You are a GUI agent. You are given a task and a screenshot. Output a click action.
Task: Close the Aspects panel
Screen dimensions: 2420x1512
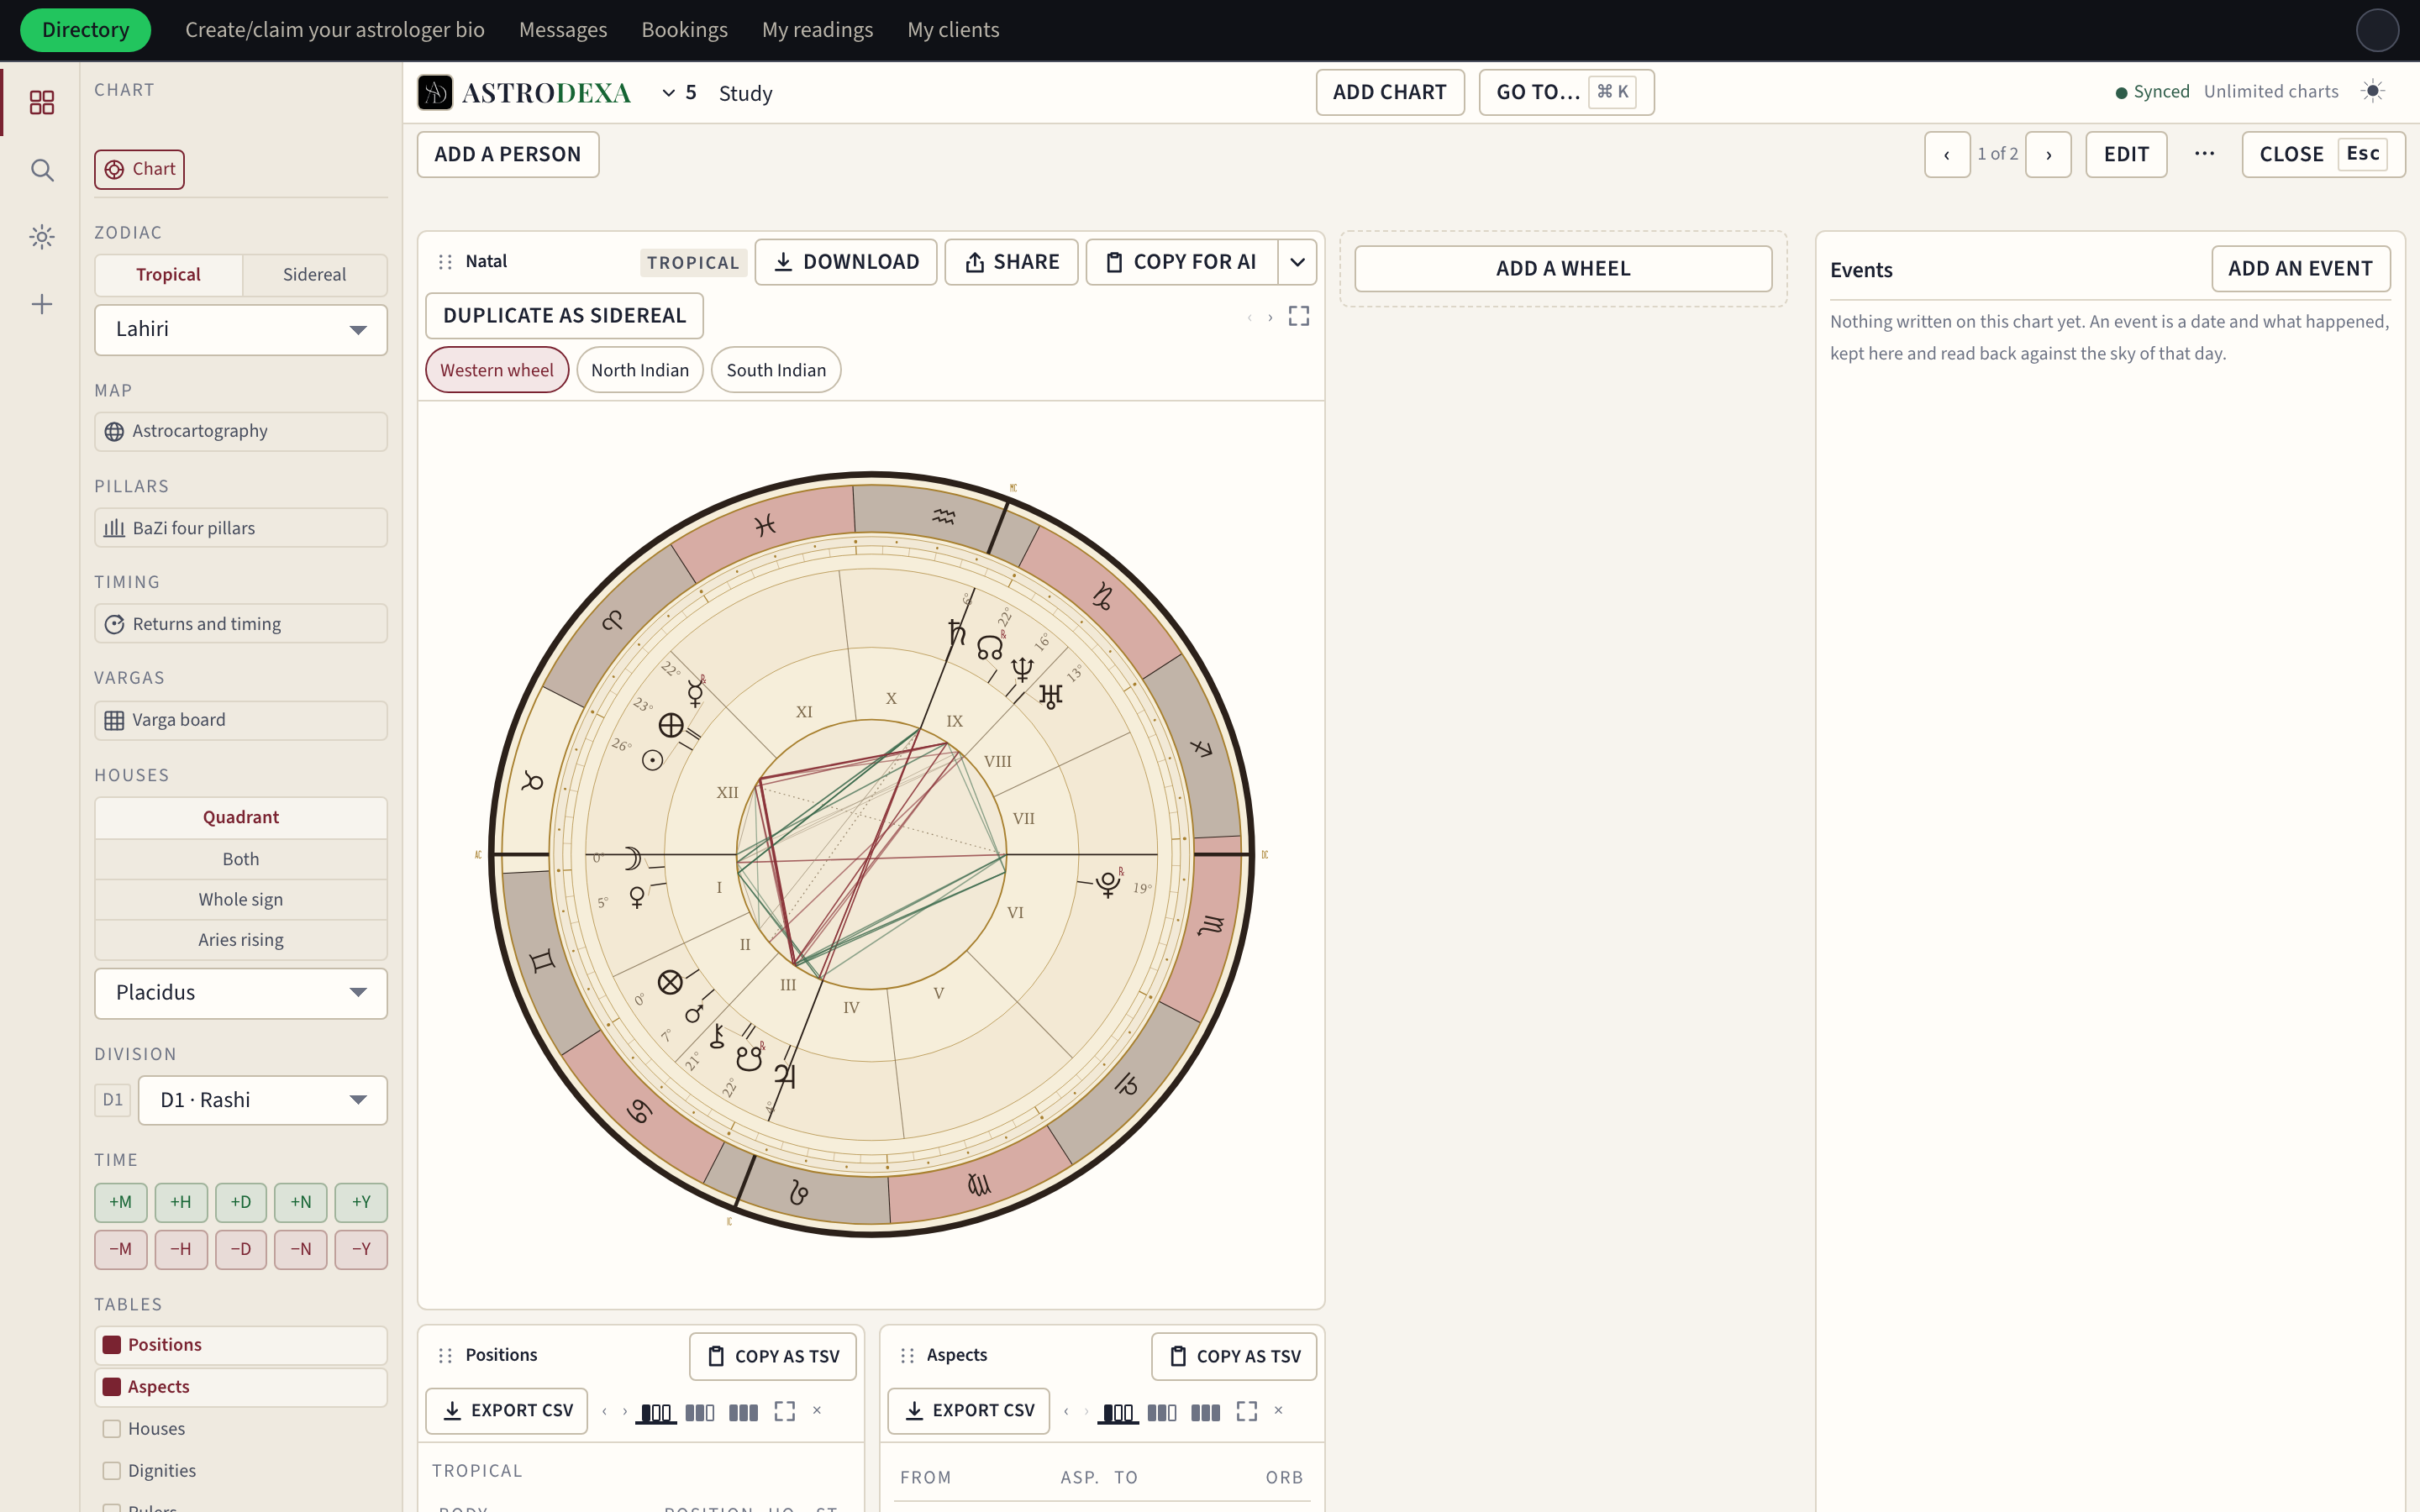coord(1278,1411)
